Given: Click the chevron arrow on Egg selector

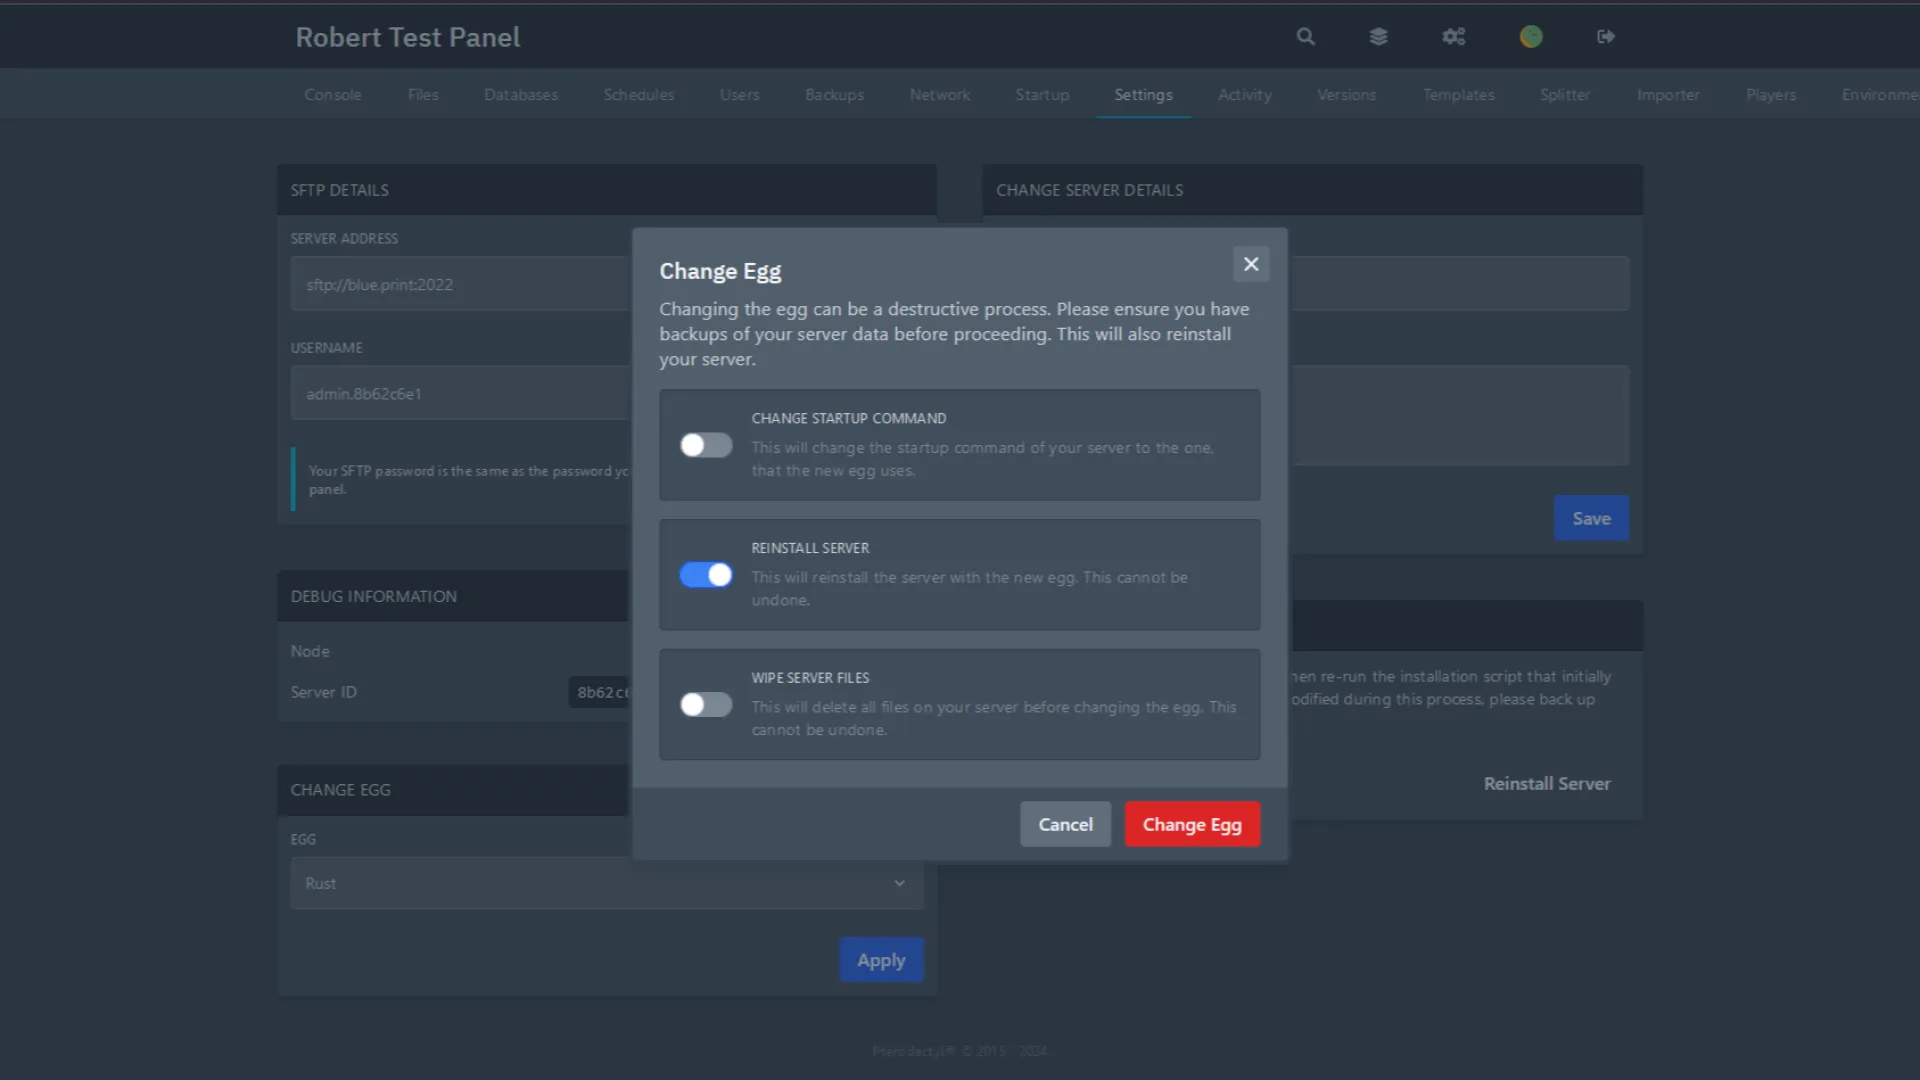Looking at the screenshot, I should pos(899,883).
